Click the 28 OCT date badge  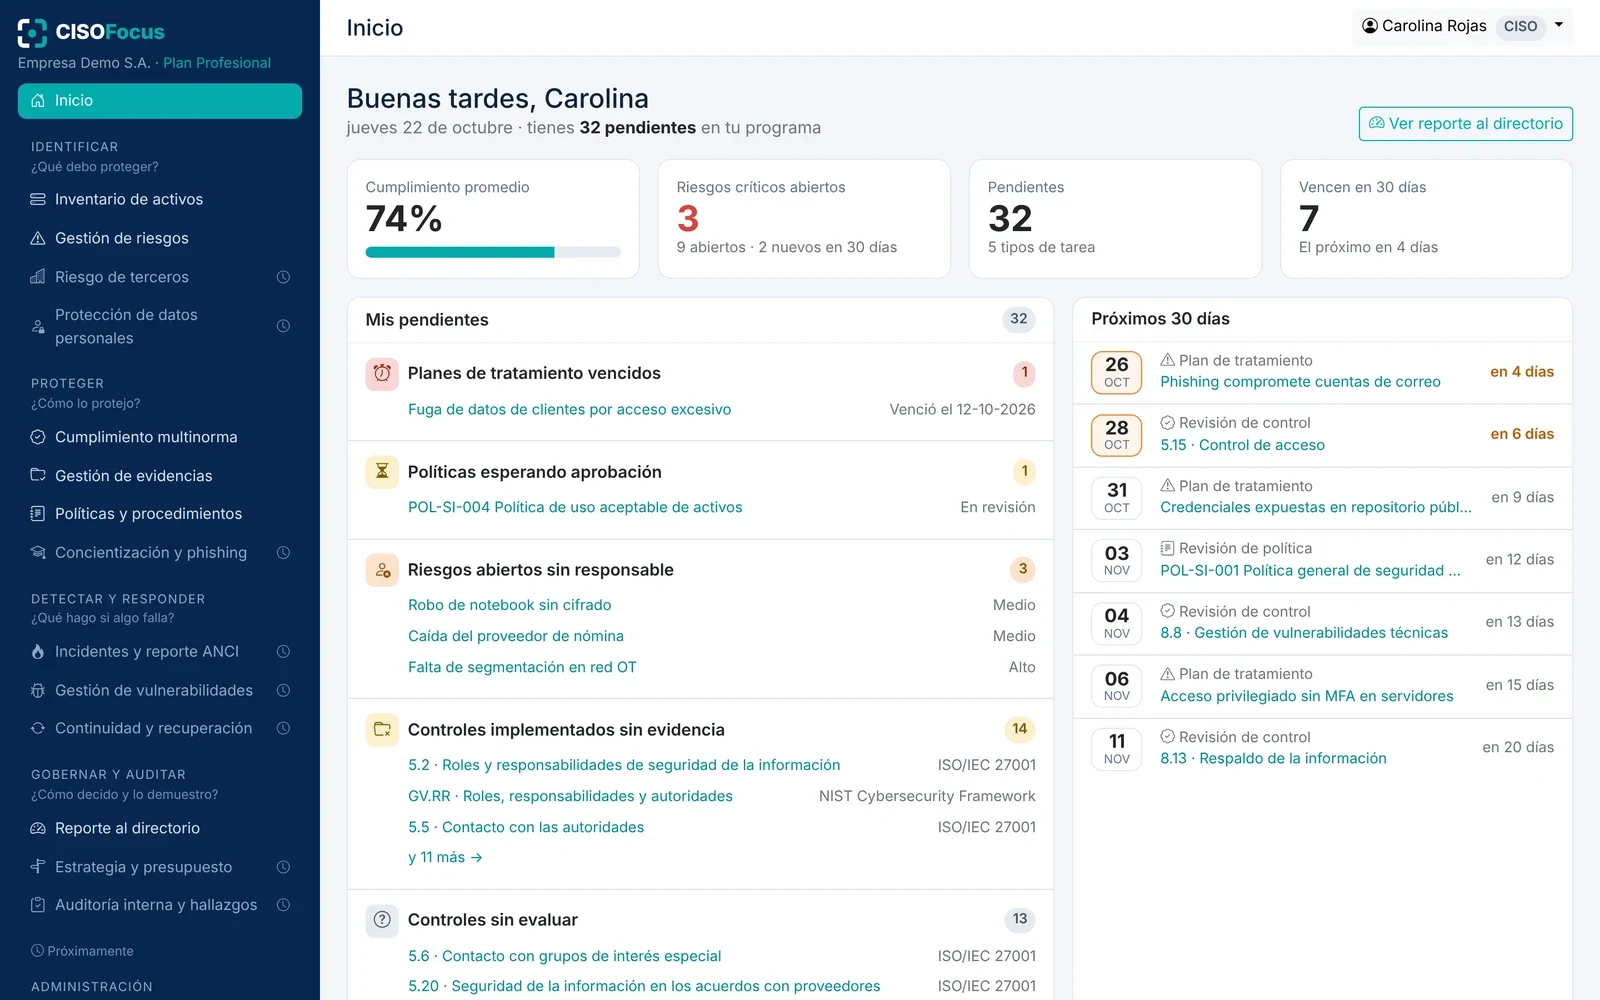click(x=1116, y=435)
